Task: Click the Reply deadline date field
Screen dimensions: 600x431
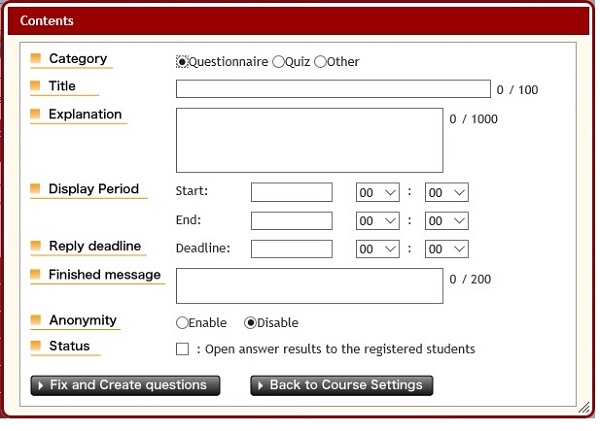Action: [291, 249]
